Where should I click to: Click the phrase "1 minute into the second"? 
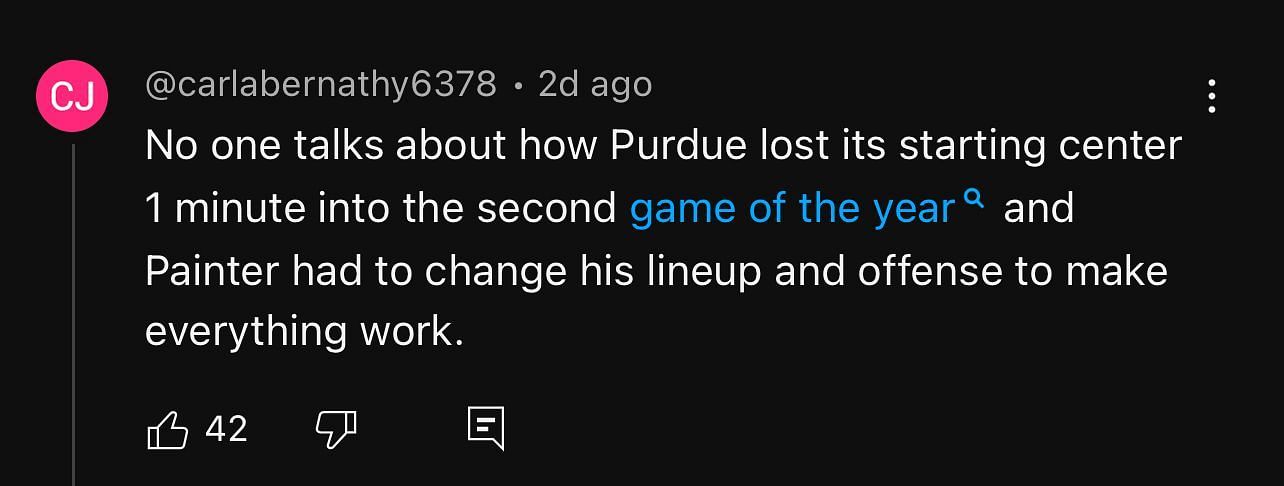pos(380,209)
